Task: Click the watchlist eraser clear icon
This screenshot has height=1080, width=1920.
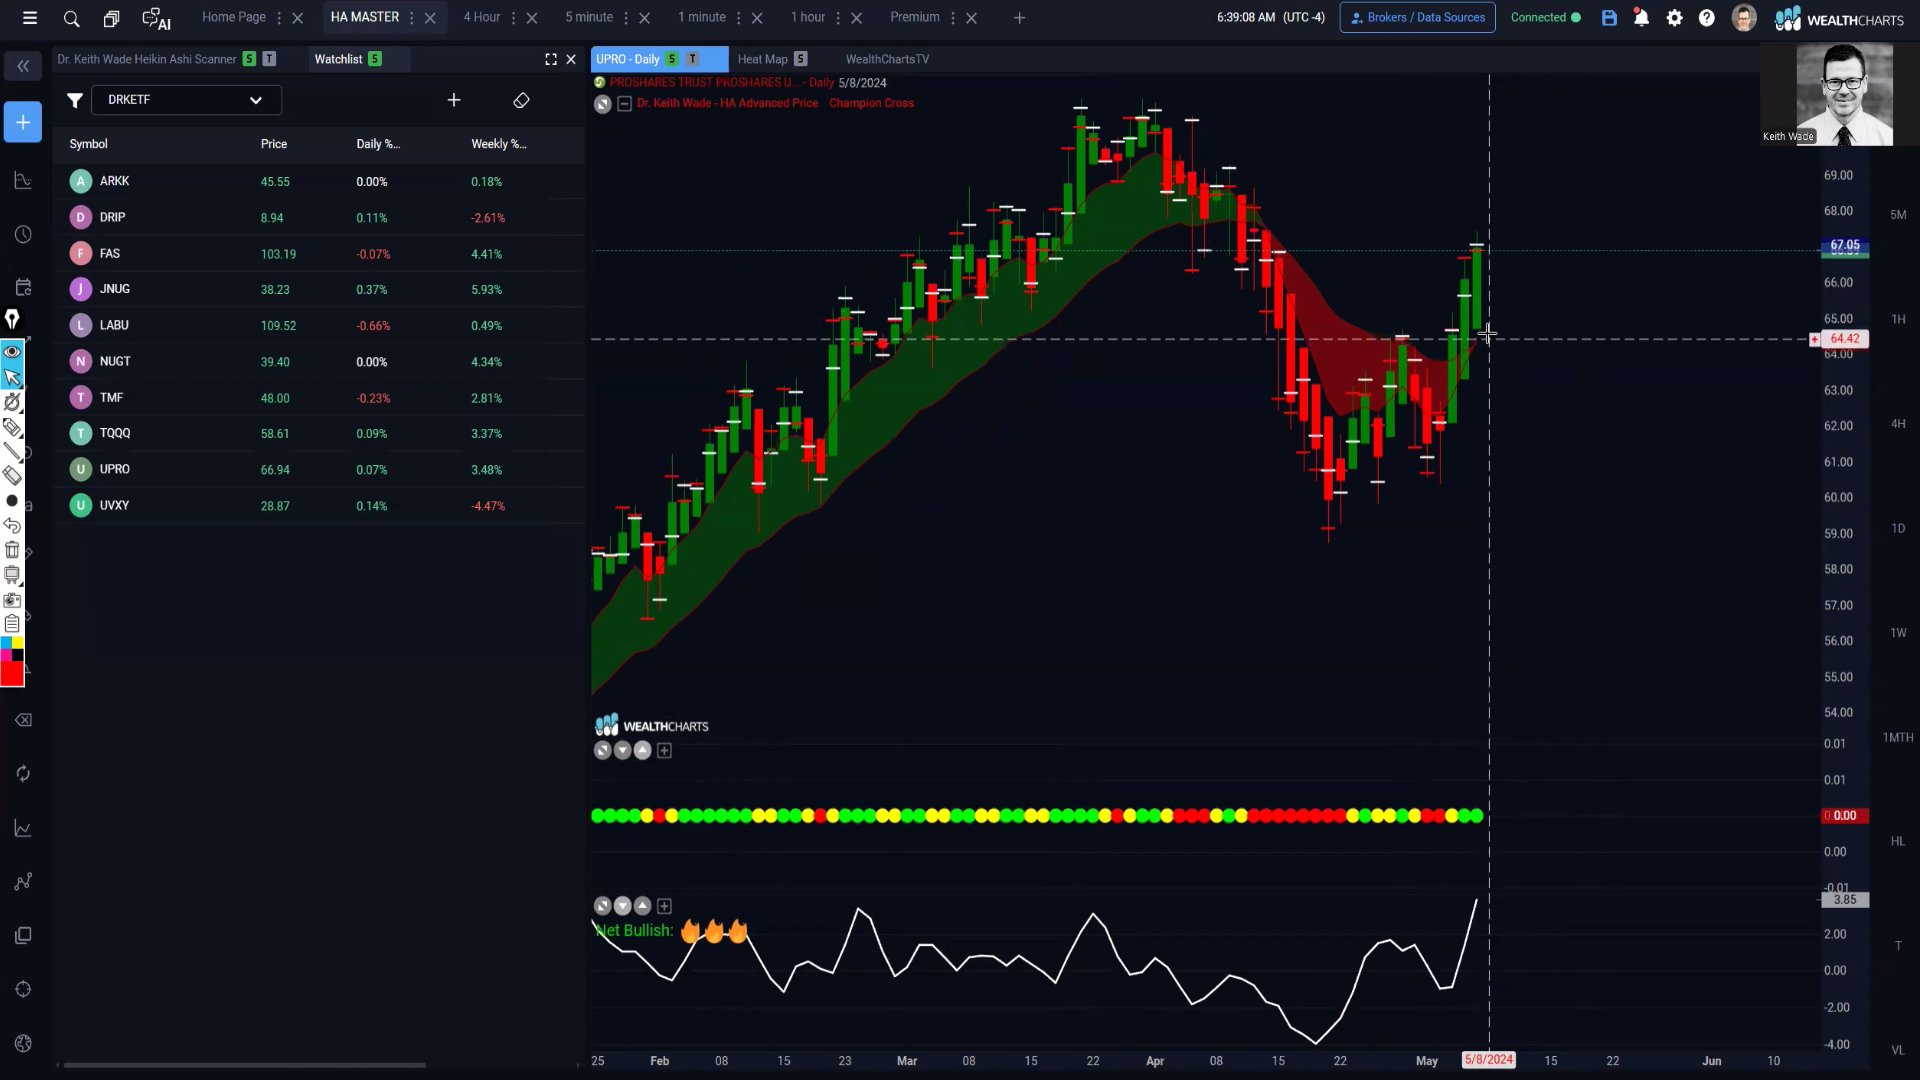Action: tap(521, 100)
